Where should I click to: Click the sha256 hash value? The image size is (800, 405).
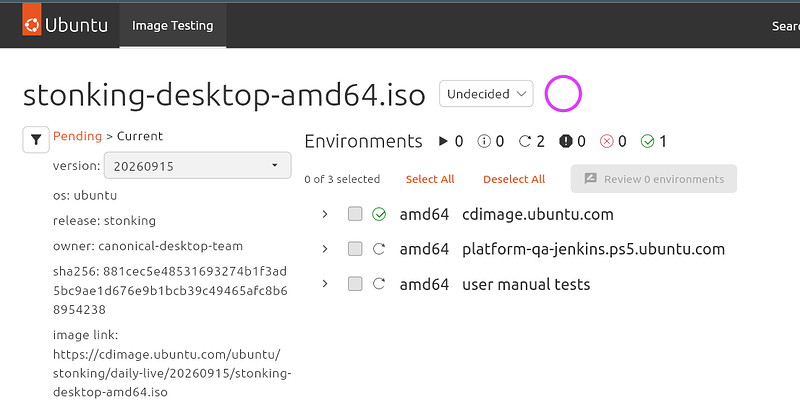click(x=170, y=290)
